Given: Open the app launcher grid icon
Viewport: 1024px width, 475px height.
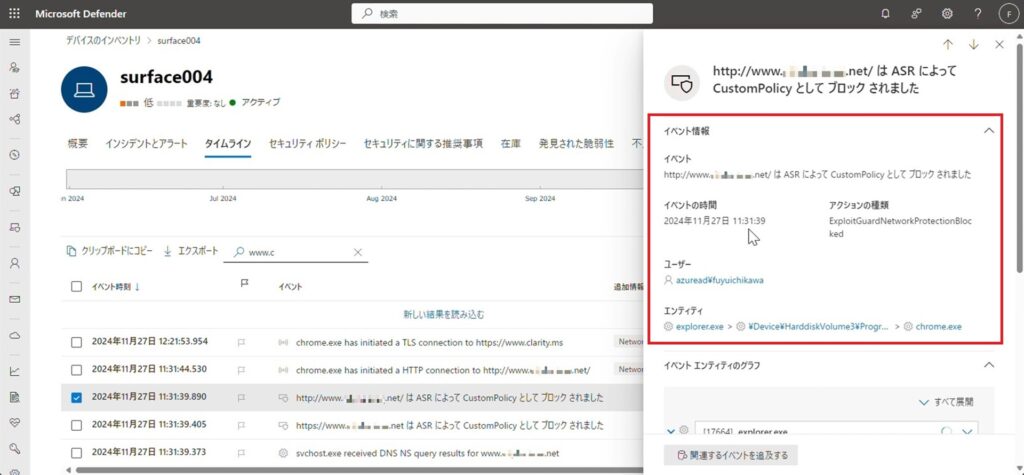Looking at the screenshot, I should point(14,13).
